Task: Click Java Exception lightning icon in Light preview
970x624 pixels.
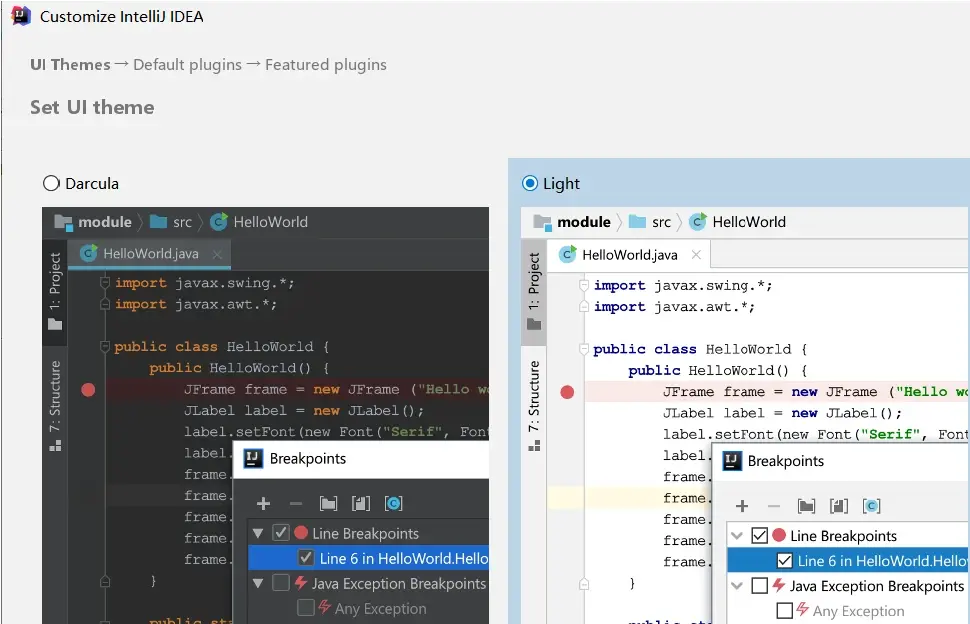Action: (x=779, y=584)
